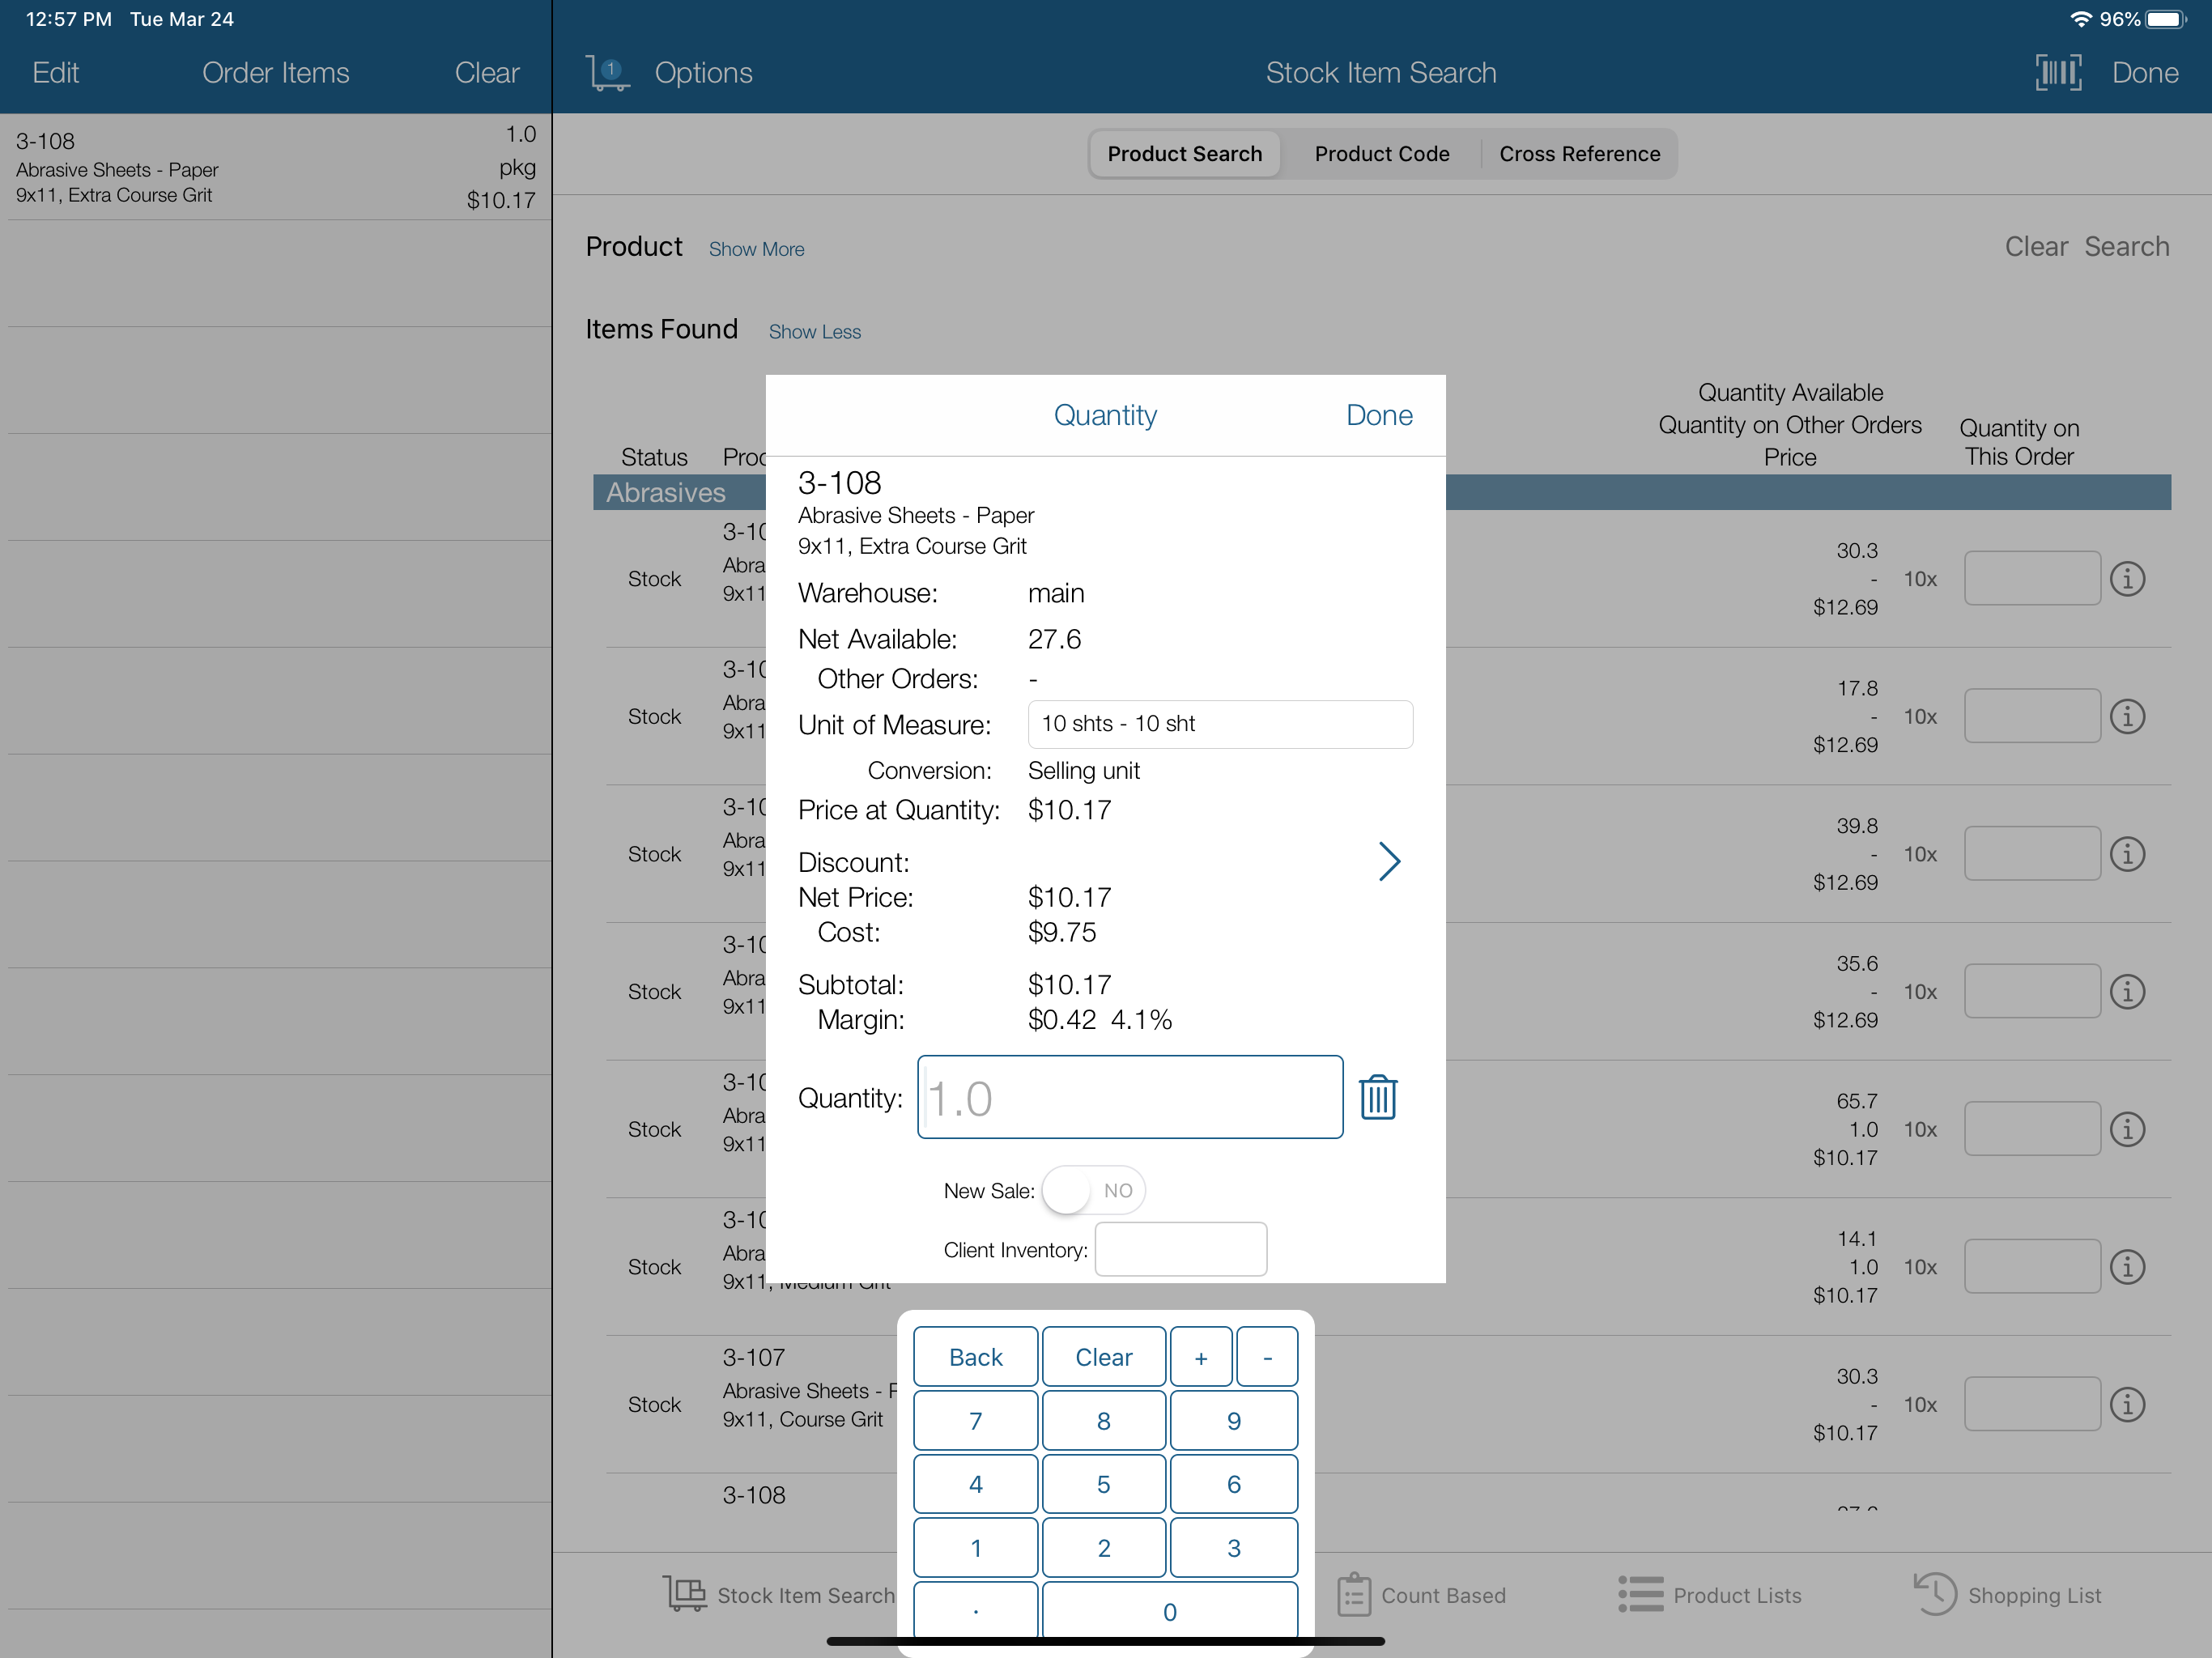Image resolution: width=2212 pixels, height=1658 pixels.
Task: Focus the Client Inventory field
Action: tap(1180, 1249)
